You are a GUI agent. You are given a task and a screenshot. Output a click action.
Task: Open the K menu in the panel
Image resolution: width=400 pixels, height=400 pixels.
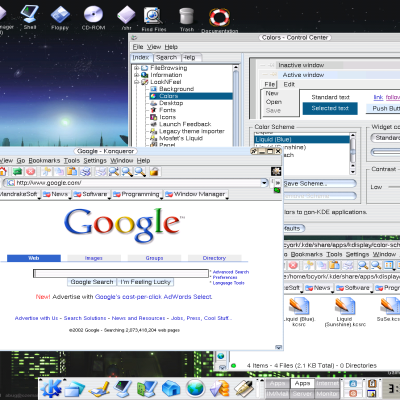[51, 388]
